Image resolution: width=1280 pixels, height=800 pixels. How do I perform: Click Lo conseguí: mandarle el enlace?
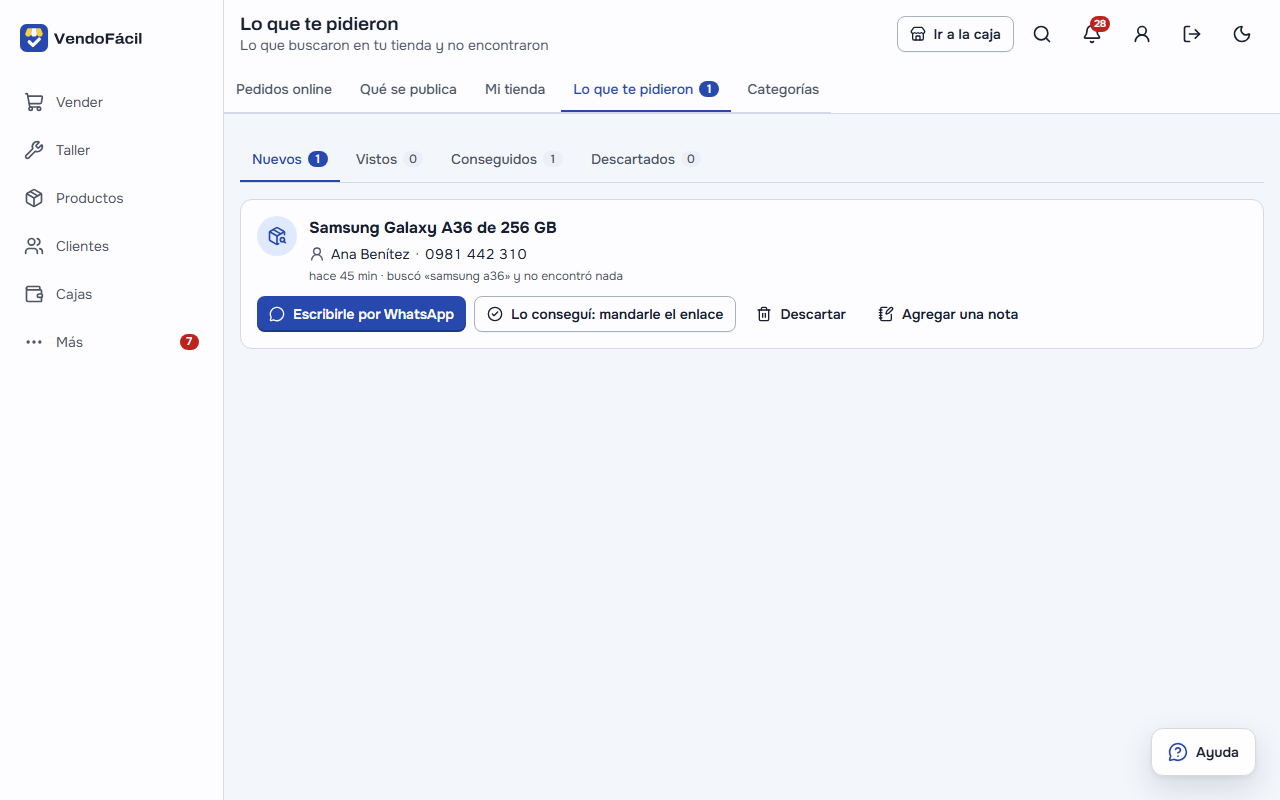click(605, 314)
